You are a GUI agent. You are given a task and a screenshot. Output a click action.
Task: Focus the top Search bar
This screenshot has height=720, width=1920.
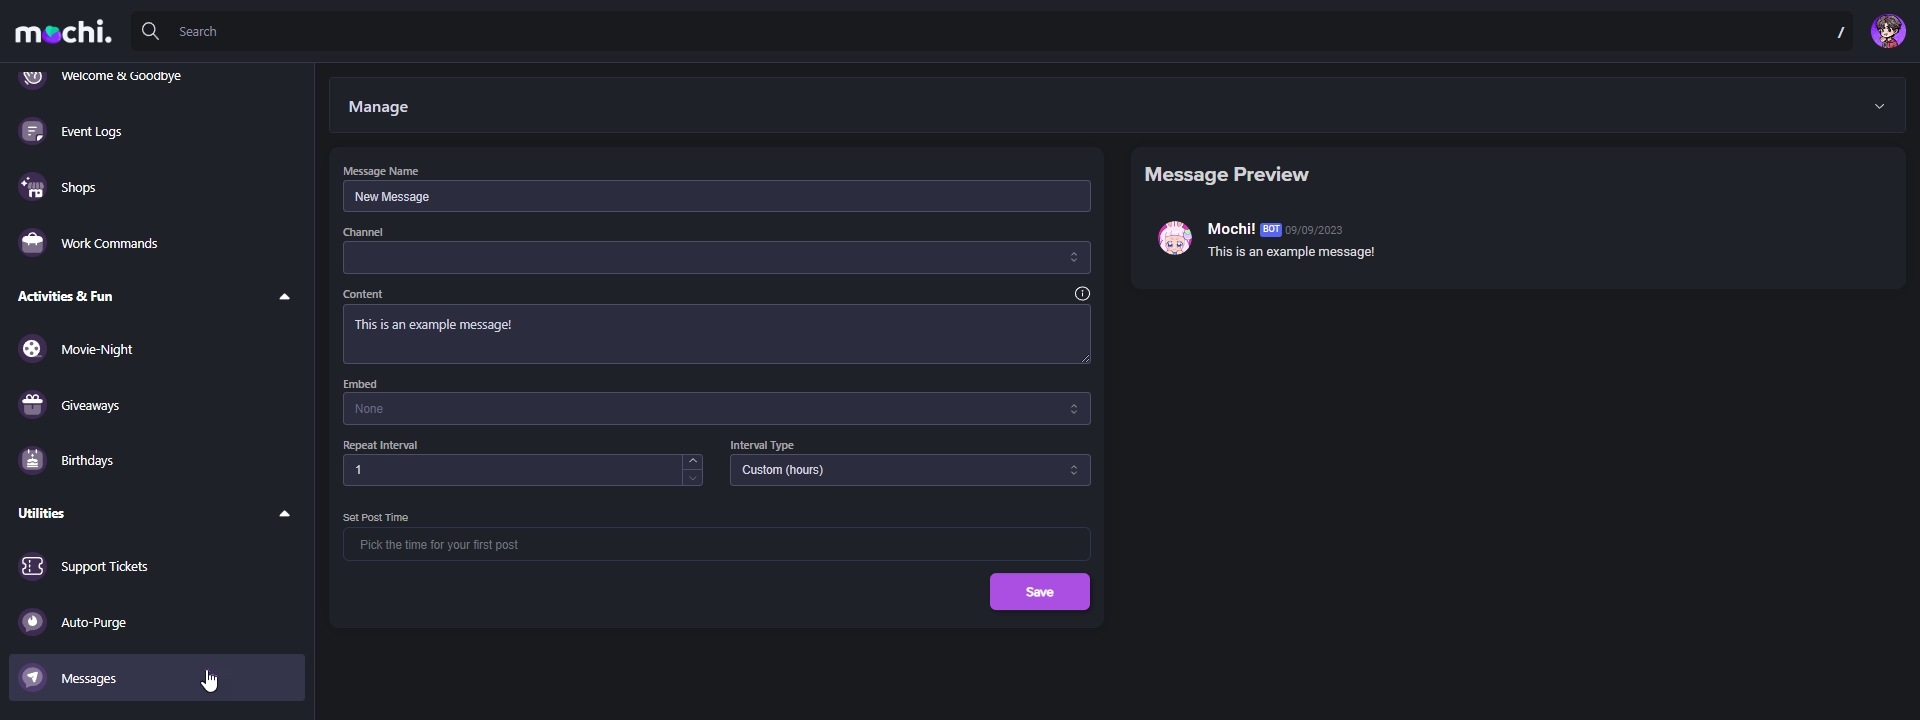(991, 32)
